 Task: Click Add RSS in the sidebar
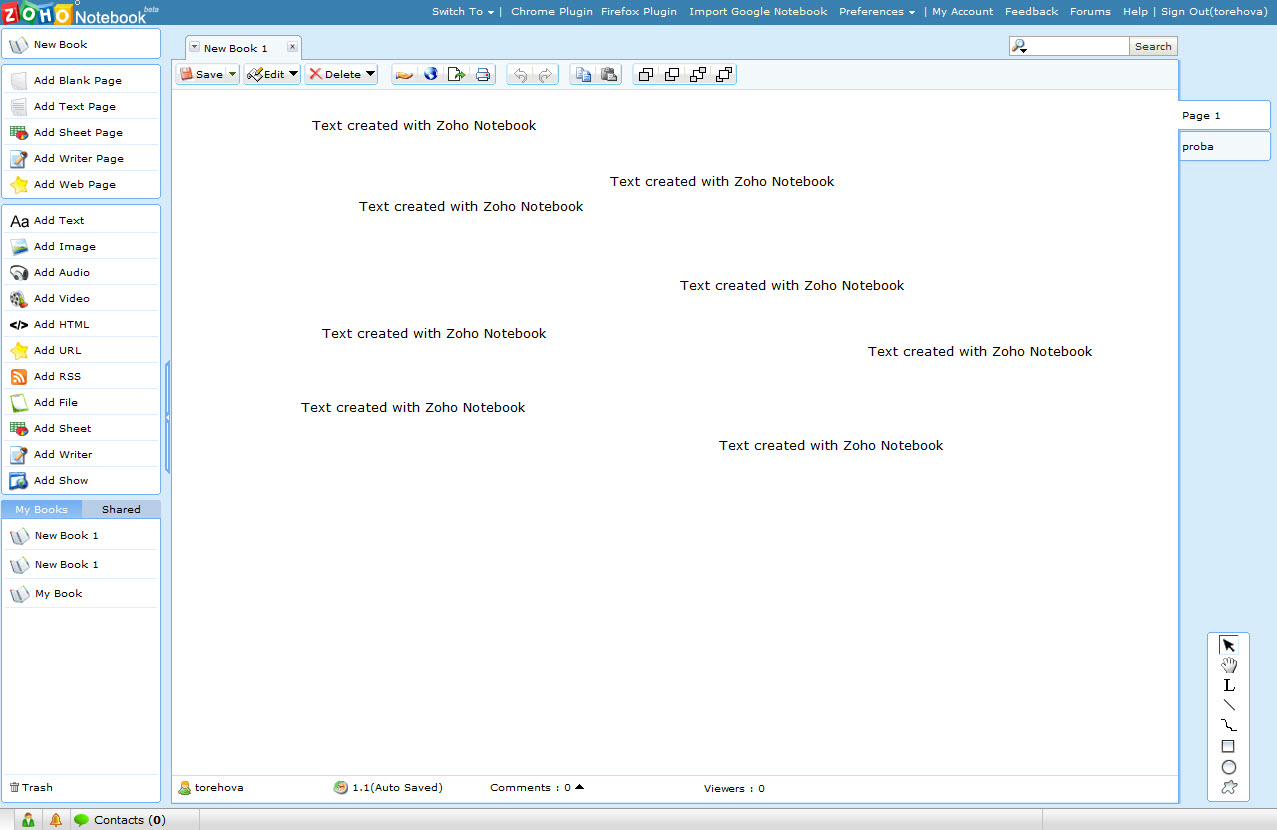81,376
